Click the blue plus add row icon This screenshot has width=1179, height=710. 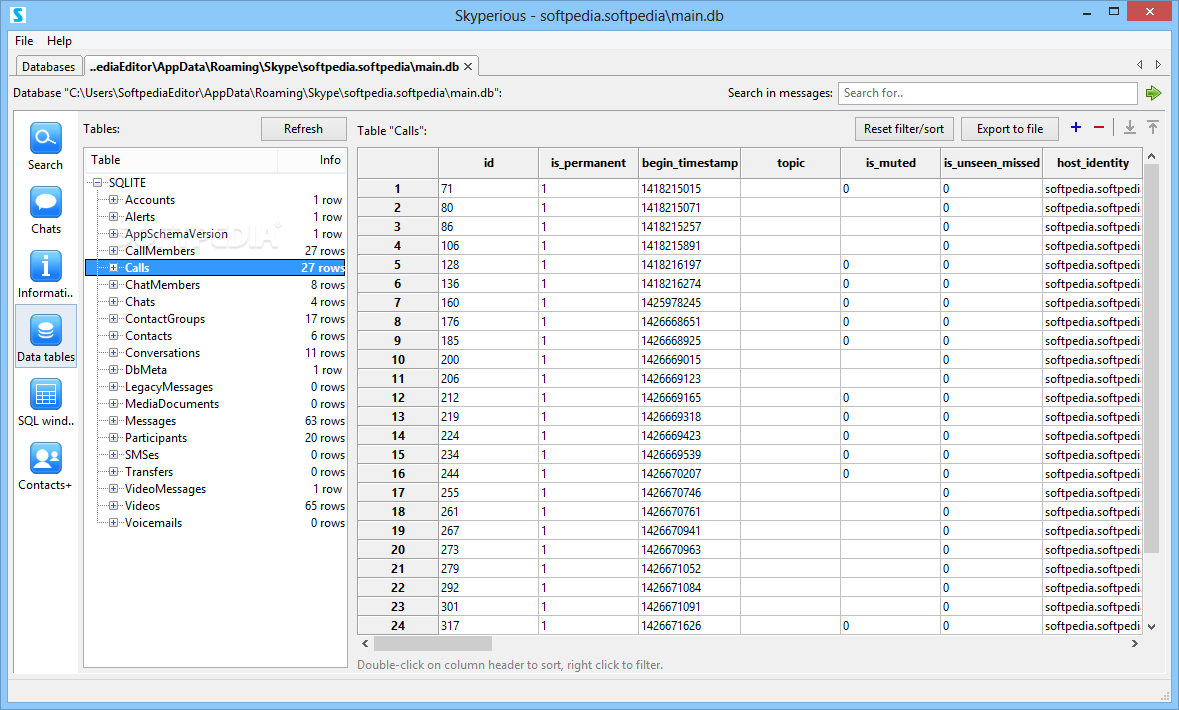click(1076, 128)
